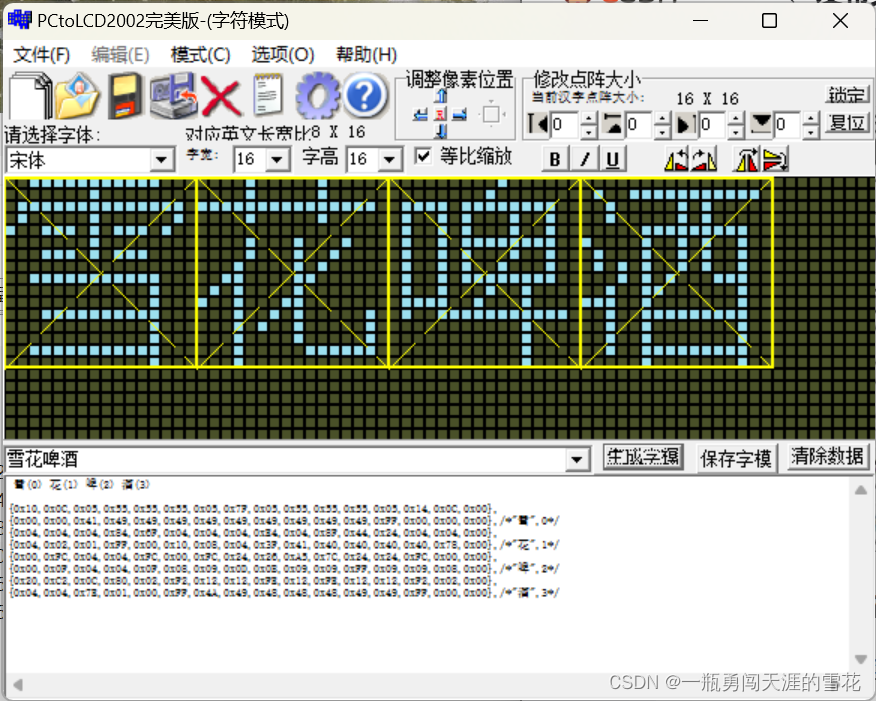Rotate glyph clockwise with second triangle icon
876x701 pixels.
pyautogui.click(x=703, y=160)
